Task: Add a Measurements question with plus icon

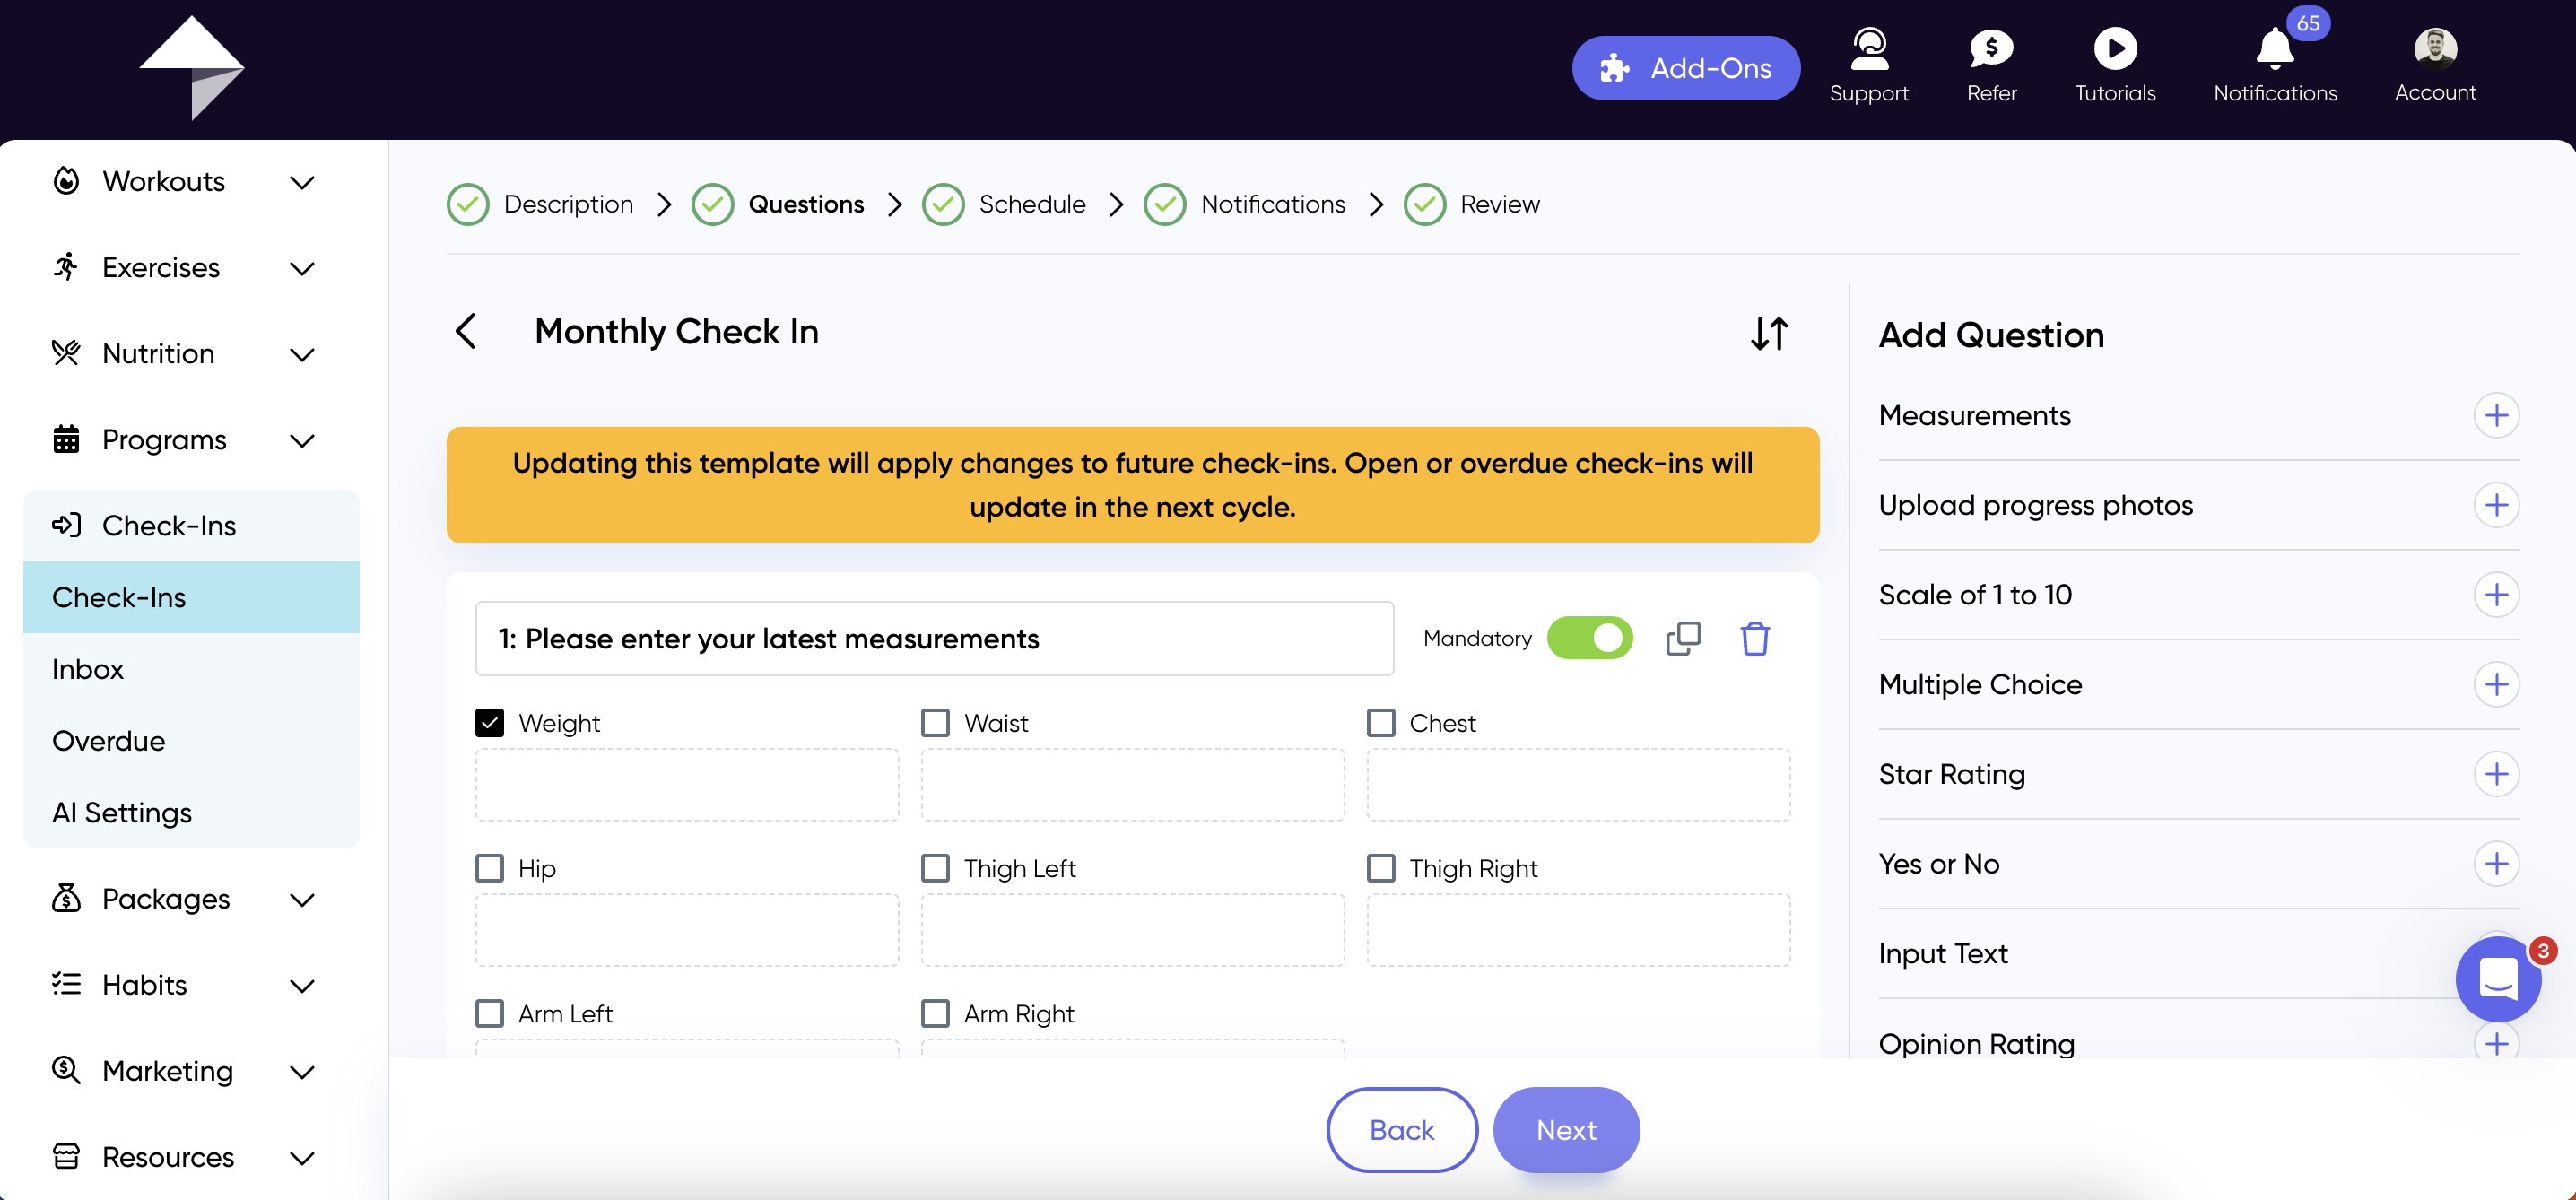Action: tap(2496, 415)
